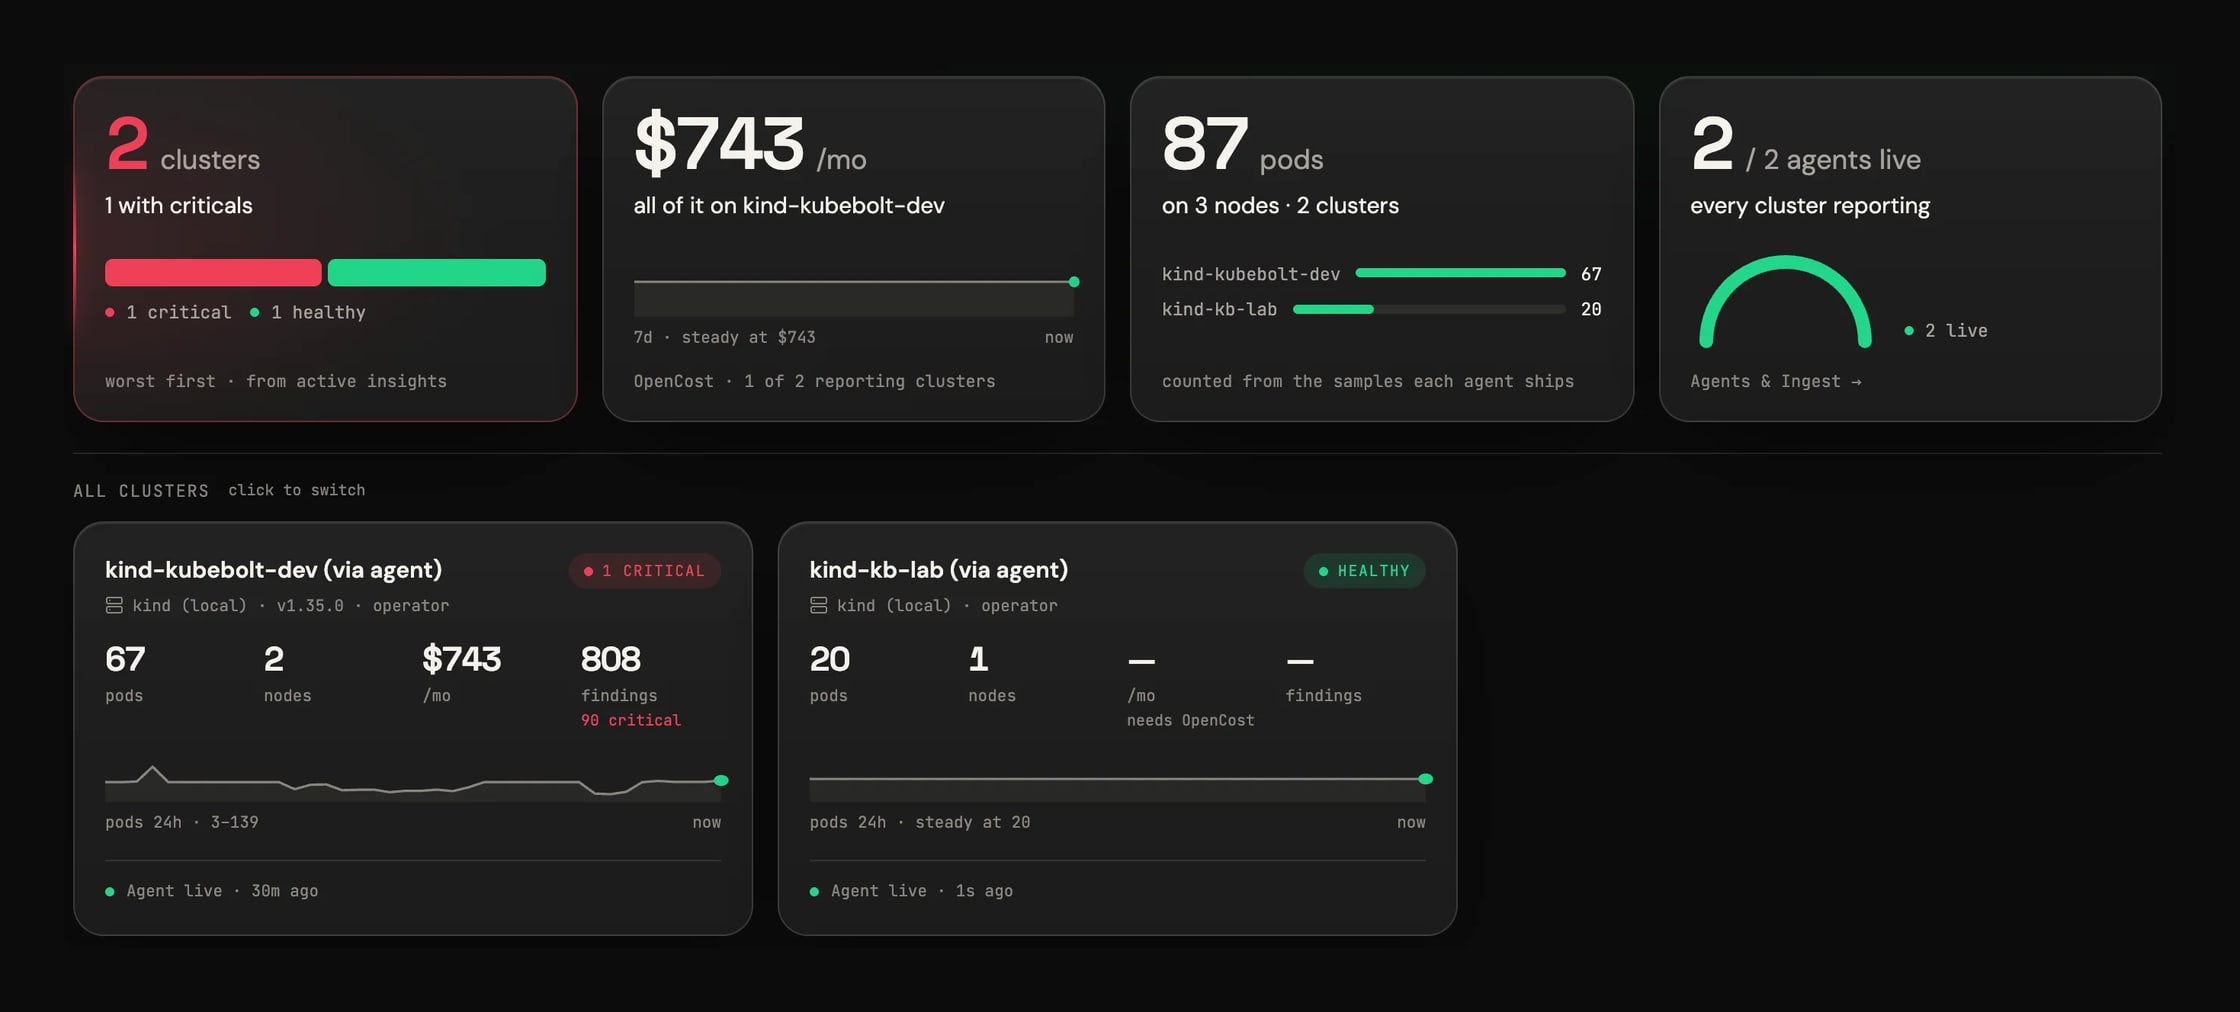2240x1012 pixels.
Task: Click the kind-kb-lab pod count bar
Action: point(1429,309)
